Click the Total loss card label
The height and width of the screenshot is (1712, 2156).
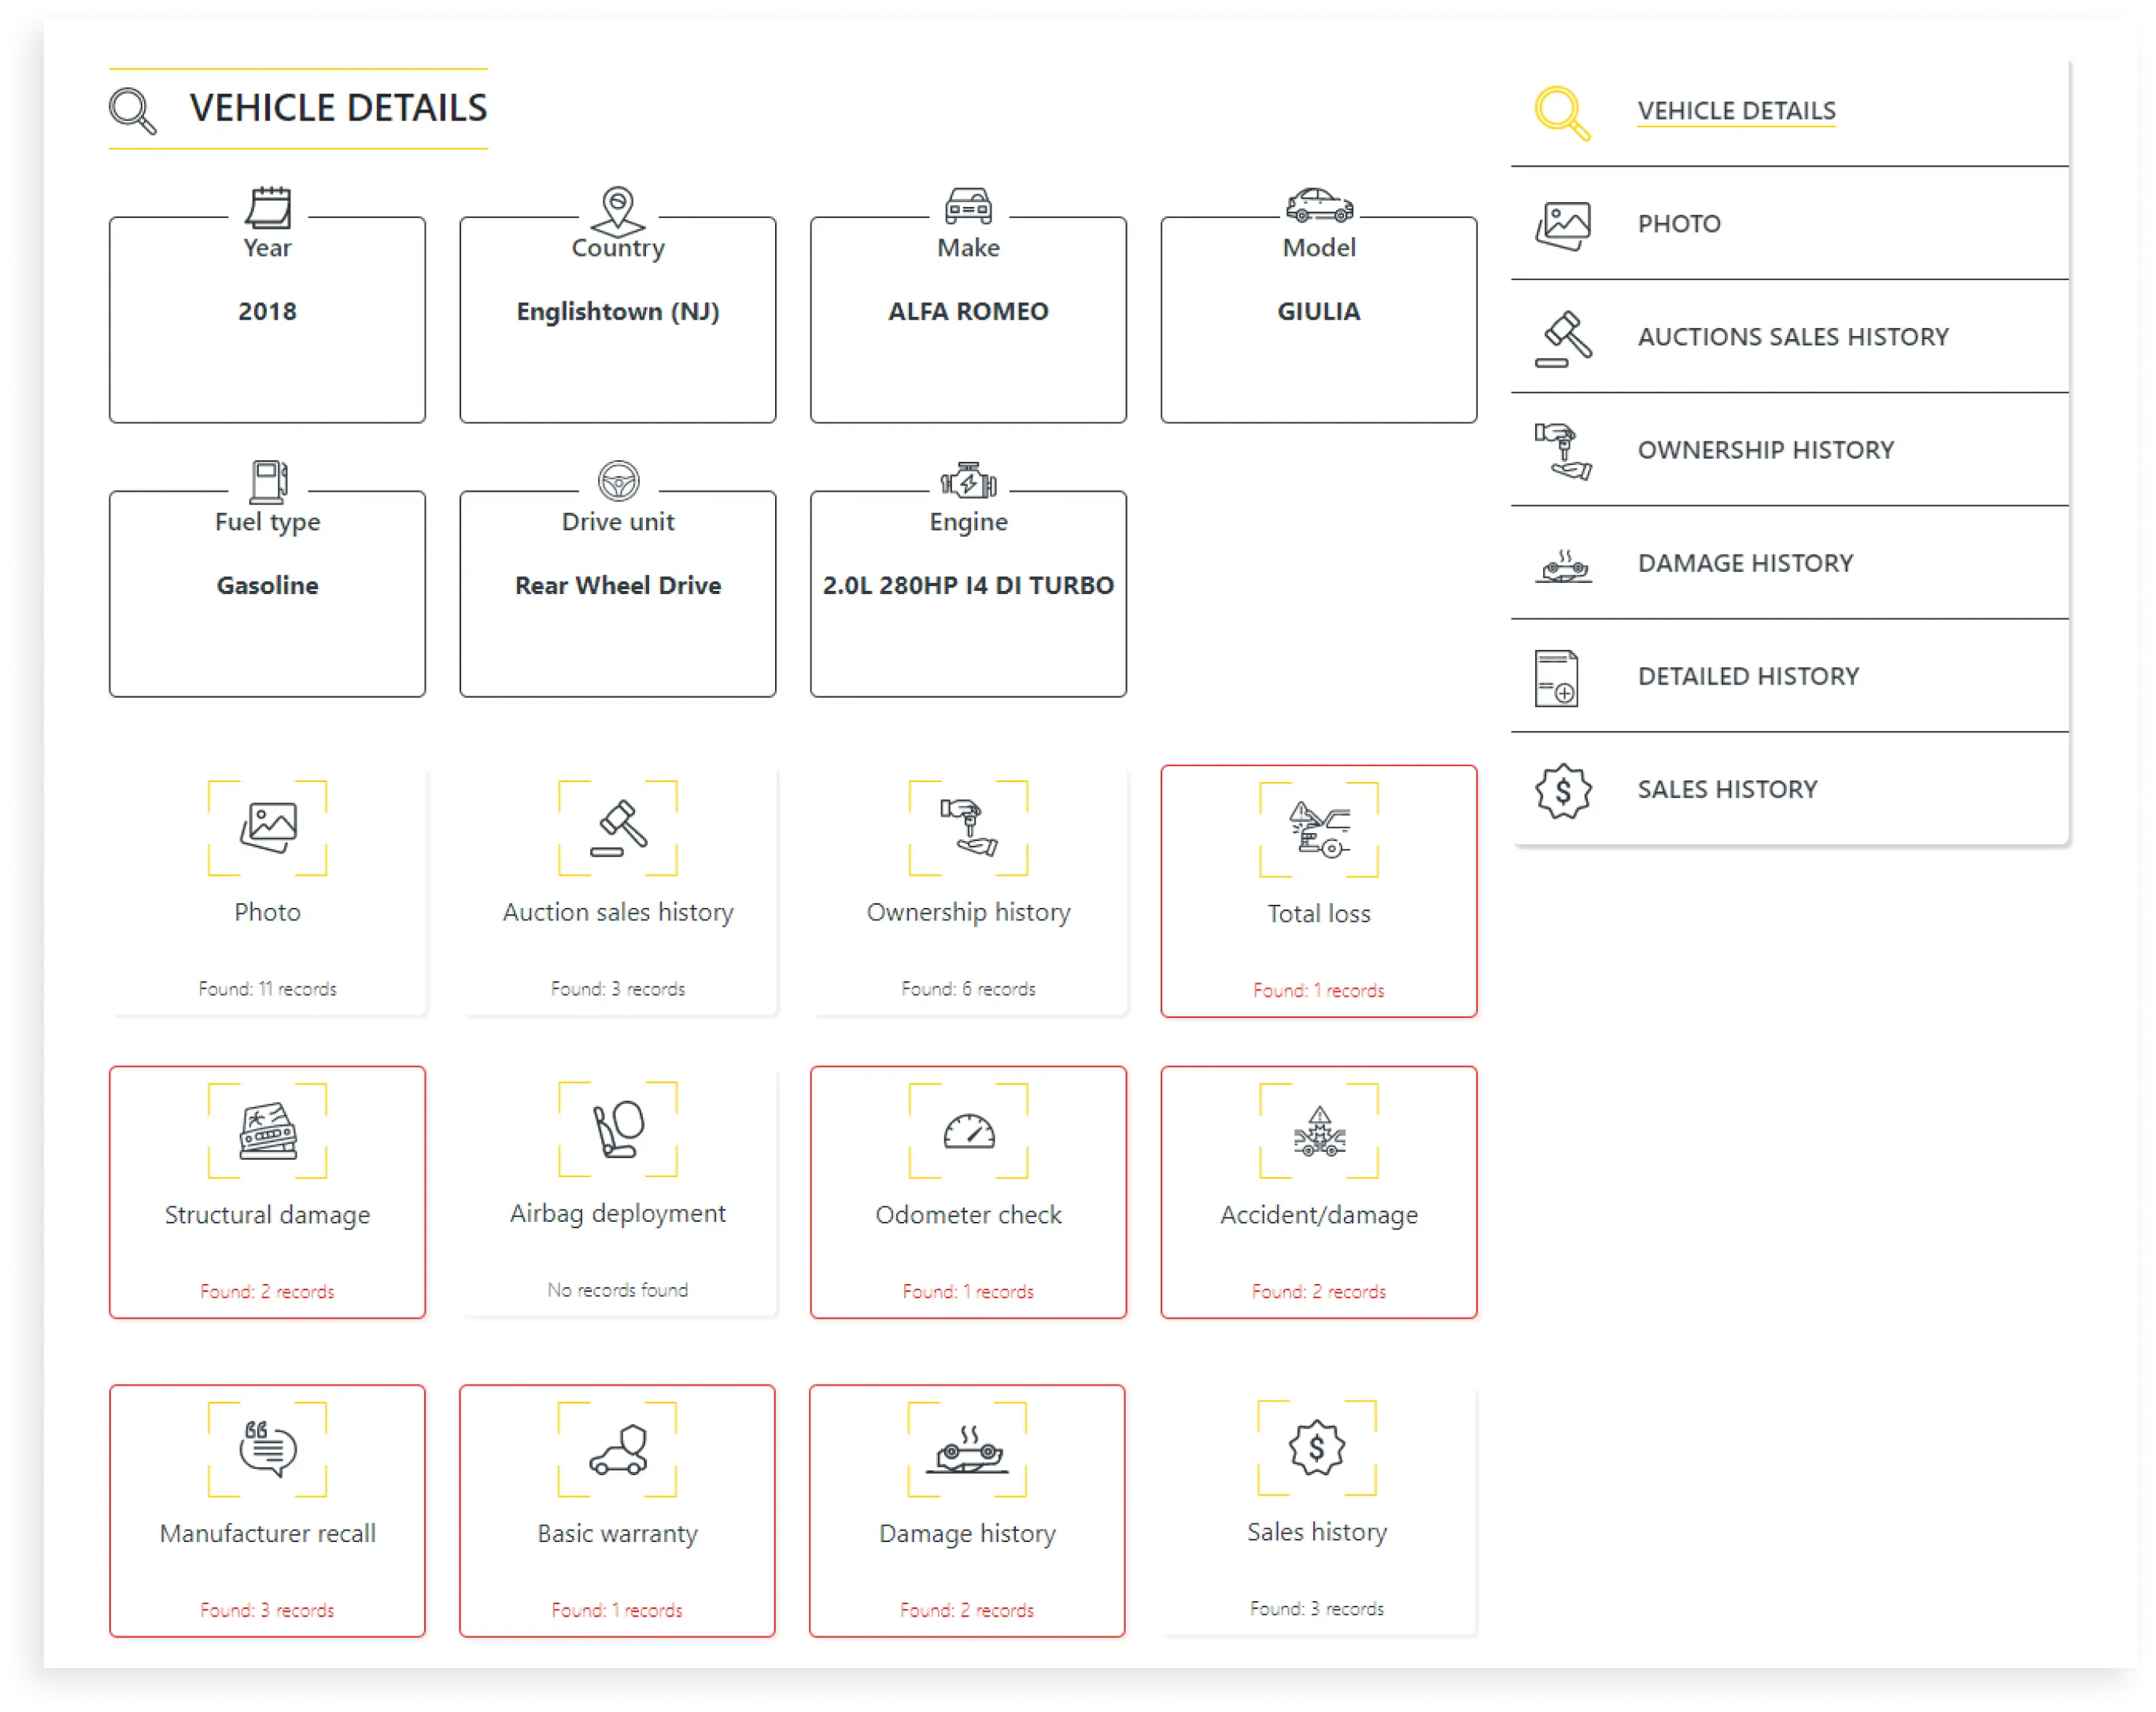1319,914
